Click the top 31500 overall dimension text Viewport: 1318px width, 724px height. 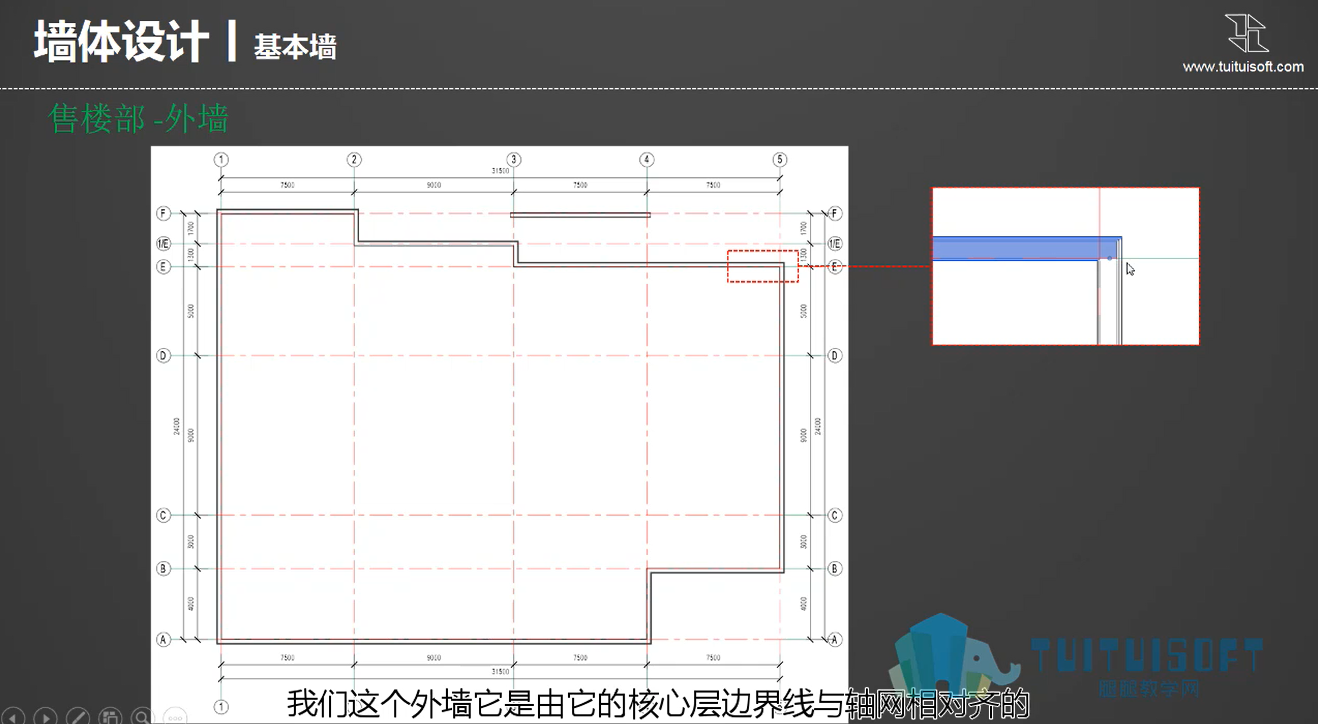(500, 171)
